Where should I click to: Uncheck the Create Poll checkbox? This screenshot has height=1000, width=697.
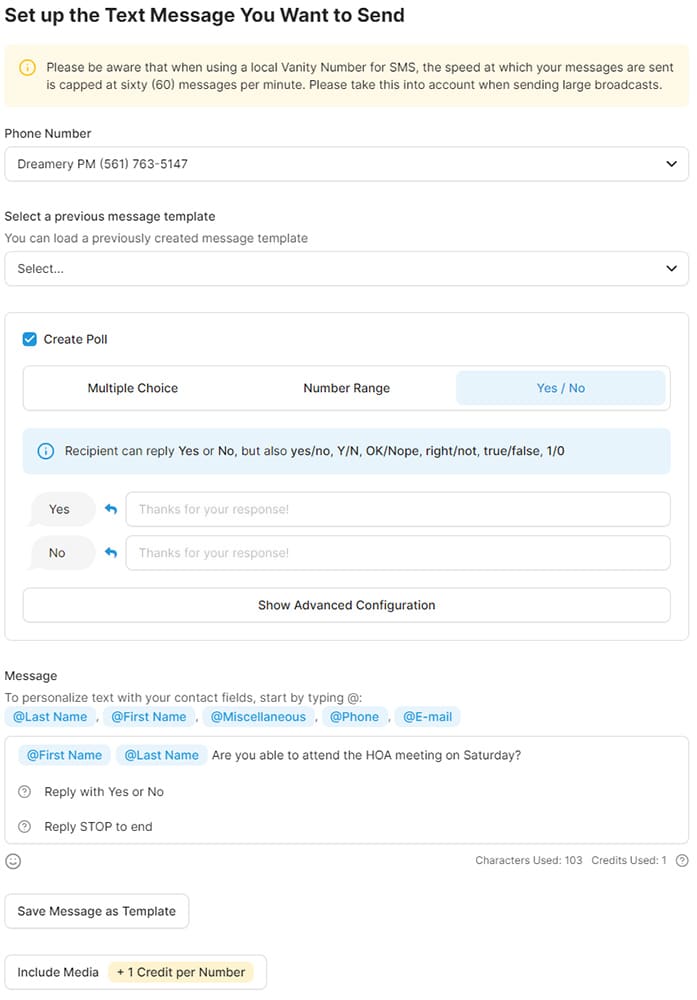(x=30, y=339)
